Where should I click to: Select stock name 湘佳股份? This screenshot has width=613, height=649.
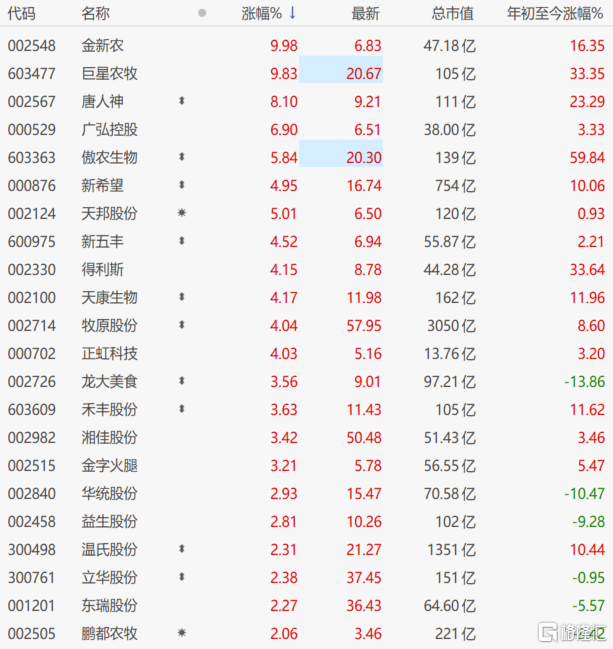(x=110, y=438)
